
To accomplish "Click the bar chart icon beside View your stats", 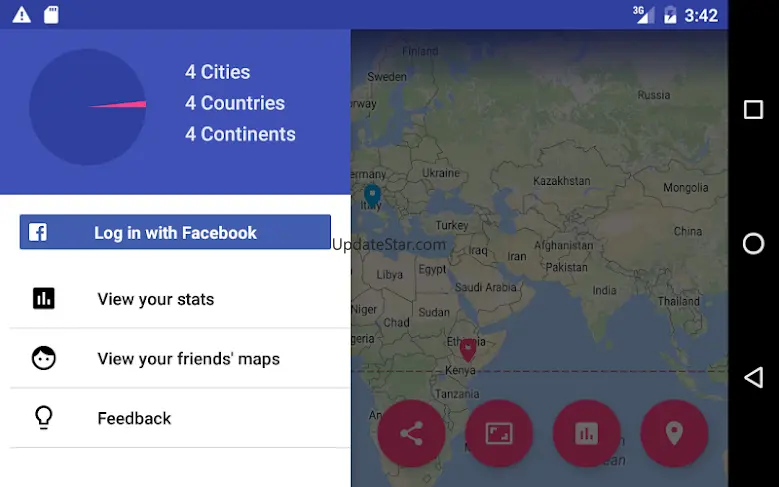I will click(x=44, y=298).
